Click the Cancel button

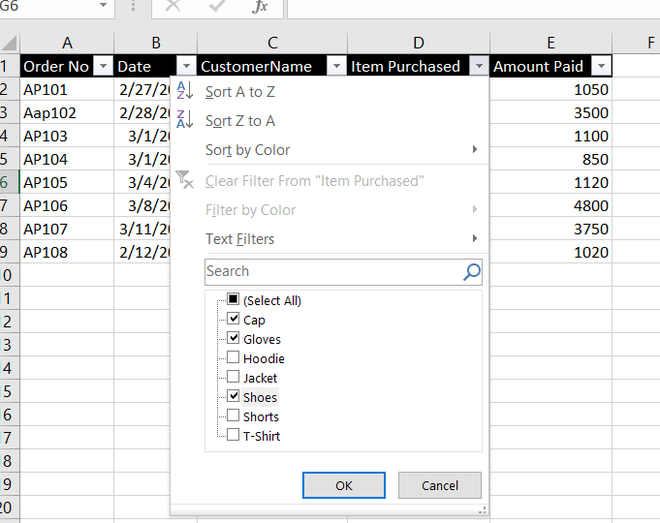tap(440, 485)
